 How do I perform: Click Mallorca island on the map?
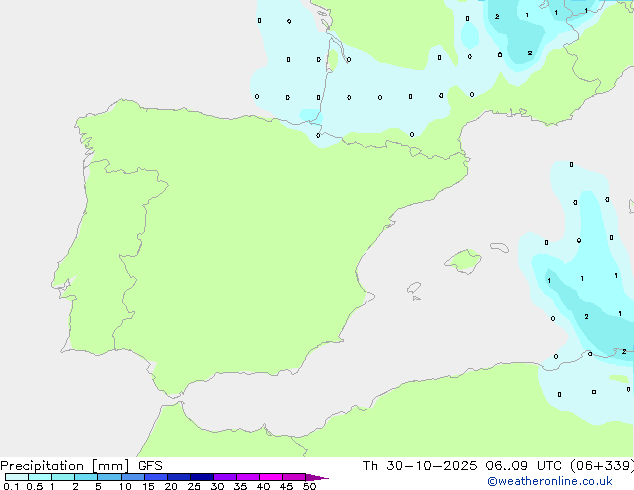click(x=463, y=262)
